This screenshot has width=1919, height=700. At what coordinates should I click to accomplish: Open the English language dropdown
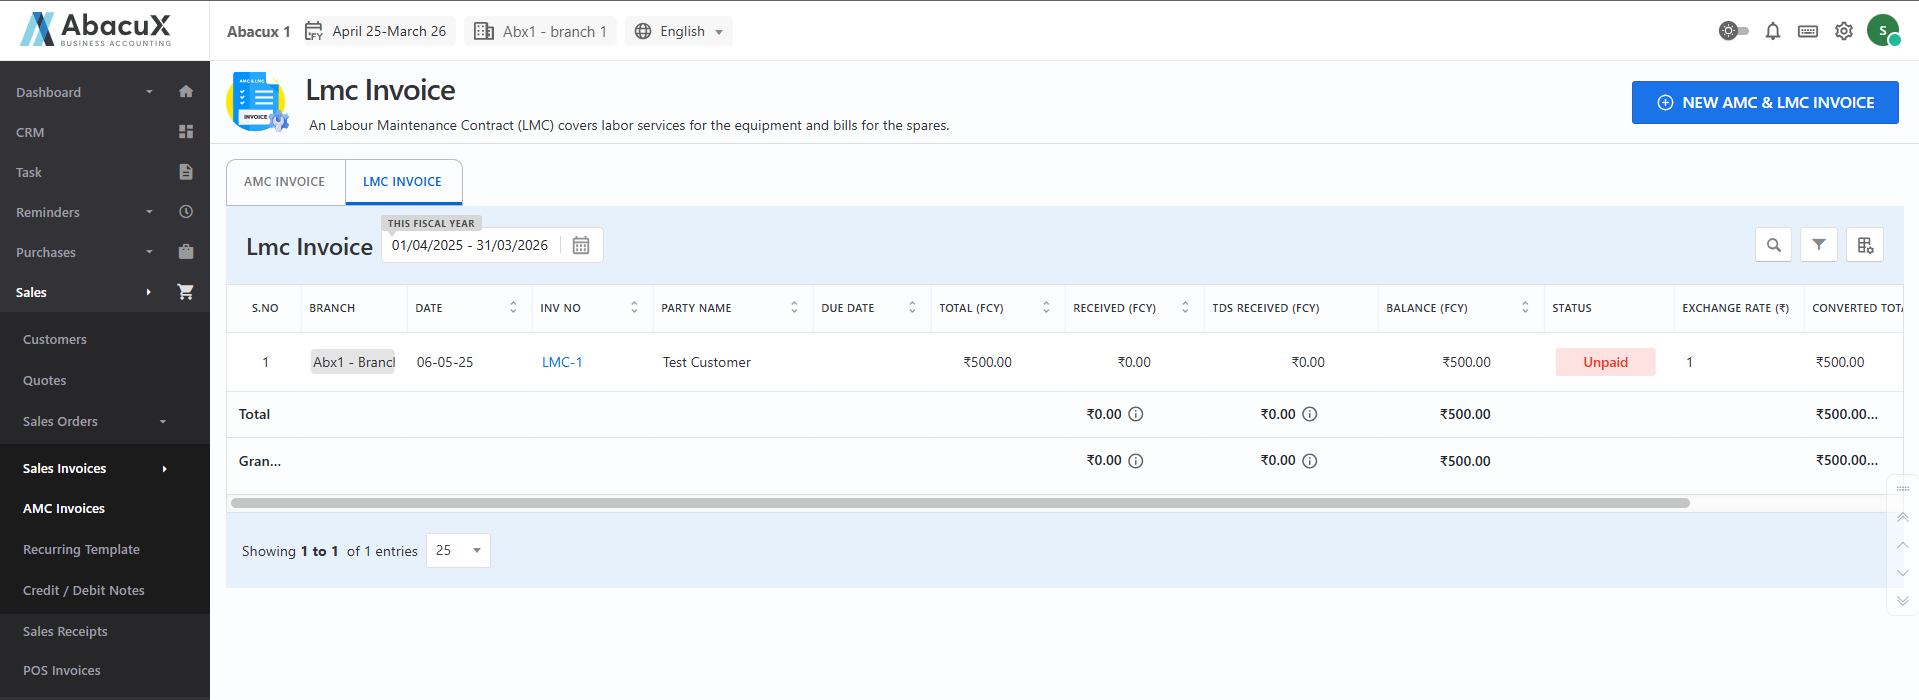coord(679,32)
